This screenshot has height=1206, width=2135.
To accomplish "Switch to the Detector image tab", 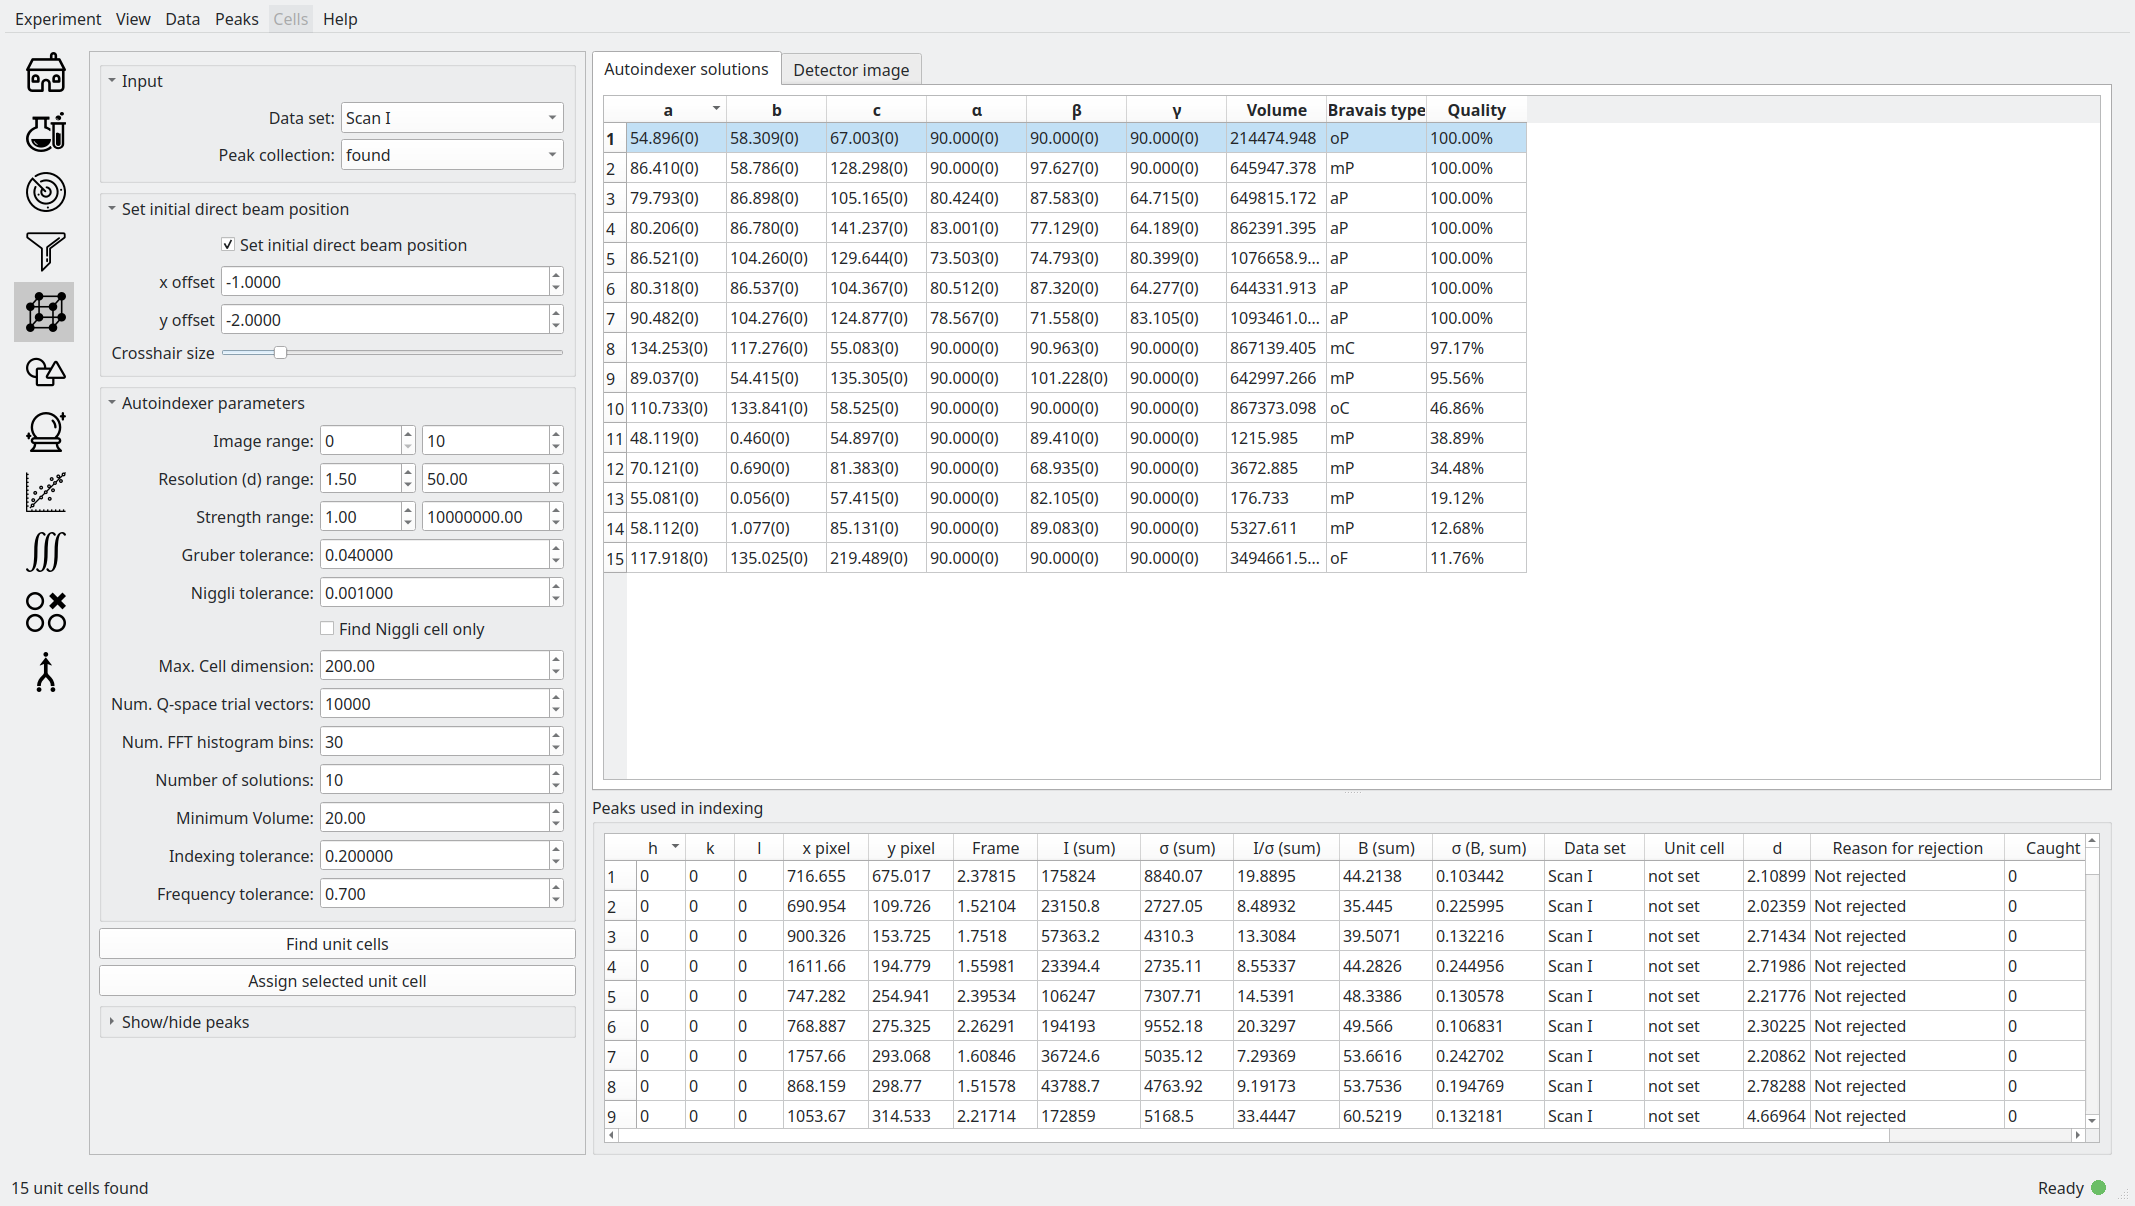I will tap(850, 70).
